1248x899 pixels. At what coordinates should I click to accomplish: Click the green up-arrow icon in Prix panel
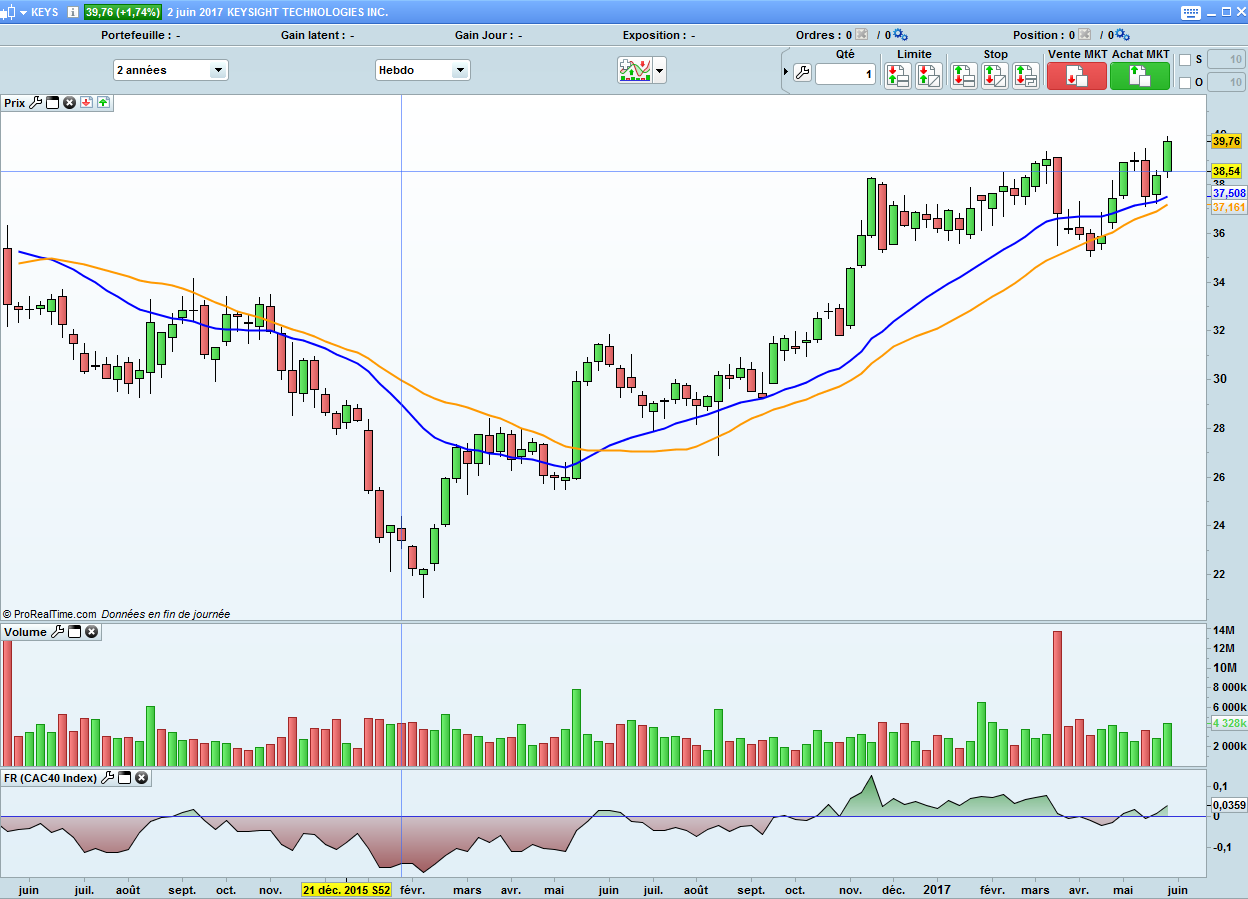pyautogui.click(x=103, y=102)
